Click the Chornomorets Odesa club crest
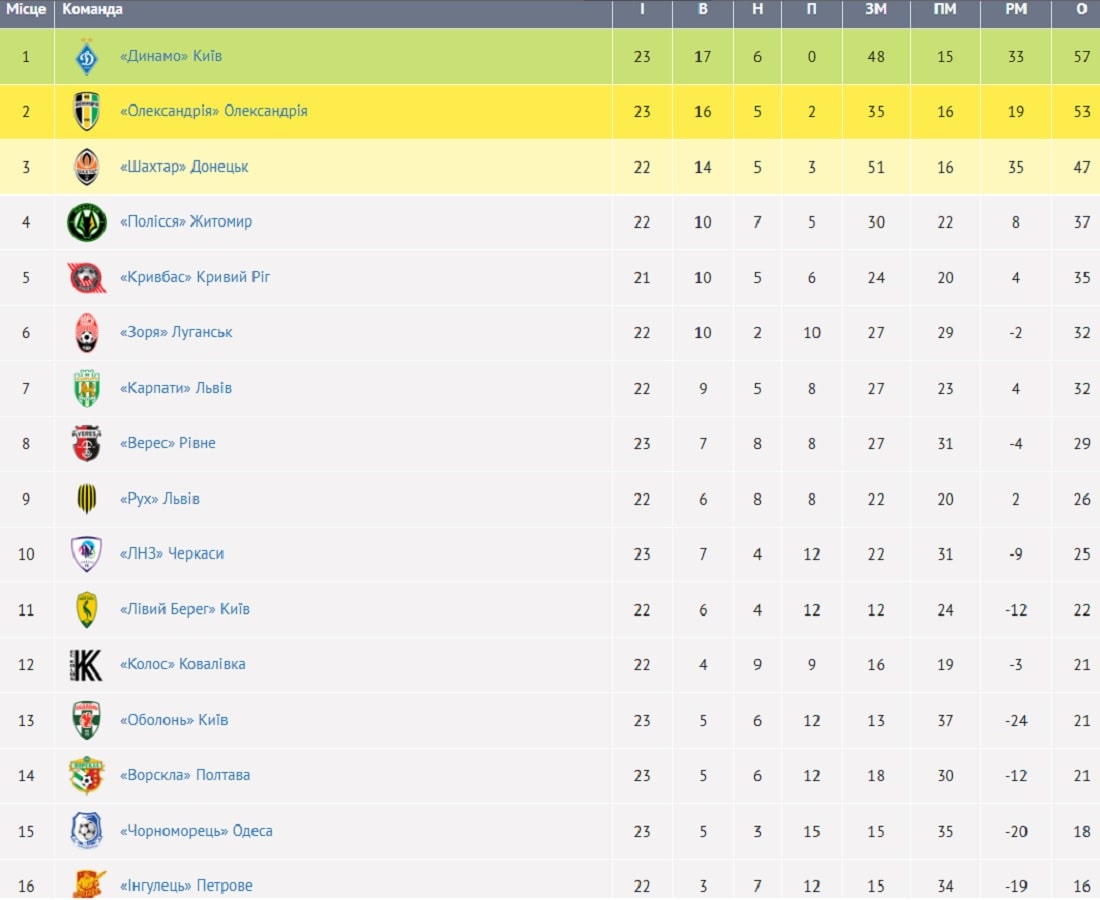Viewport: 1100px width, 900px height. click(87, 831)
